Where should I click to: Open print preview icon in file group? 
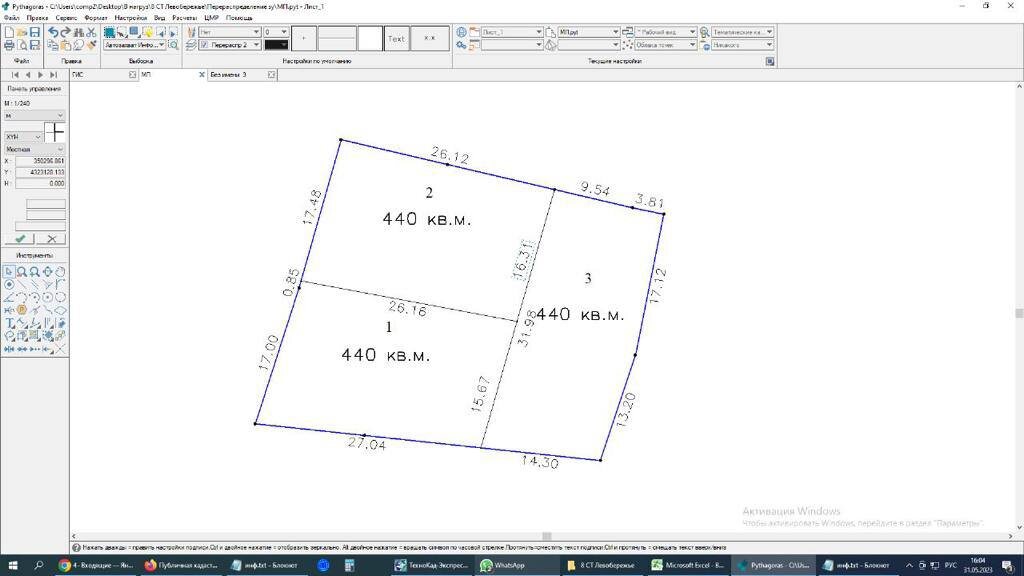[x=22, y=45]
